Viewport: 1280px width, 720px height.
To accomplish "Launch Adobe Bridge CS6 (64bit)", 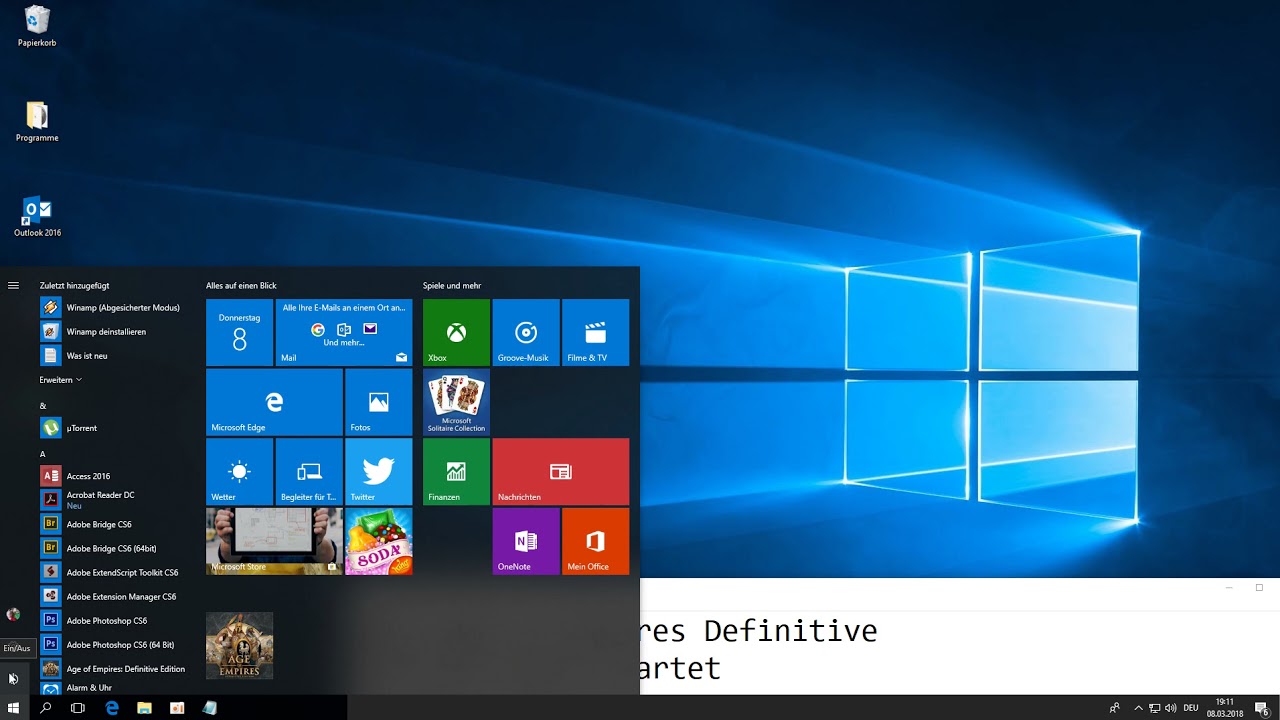I will tap(113, 548).
